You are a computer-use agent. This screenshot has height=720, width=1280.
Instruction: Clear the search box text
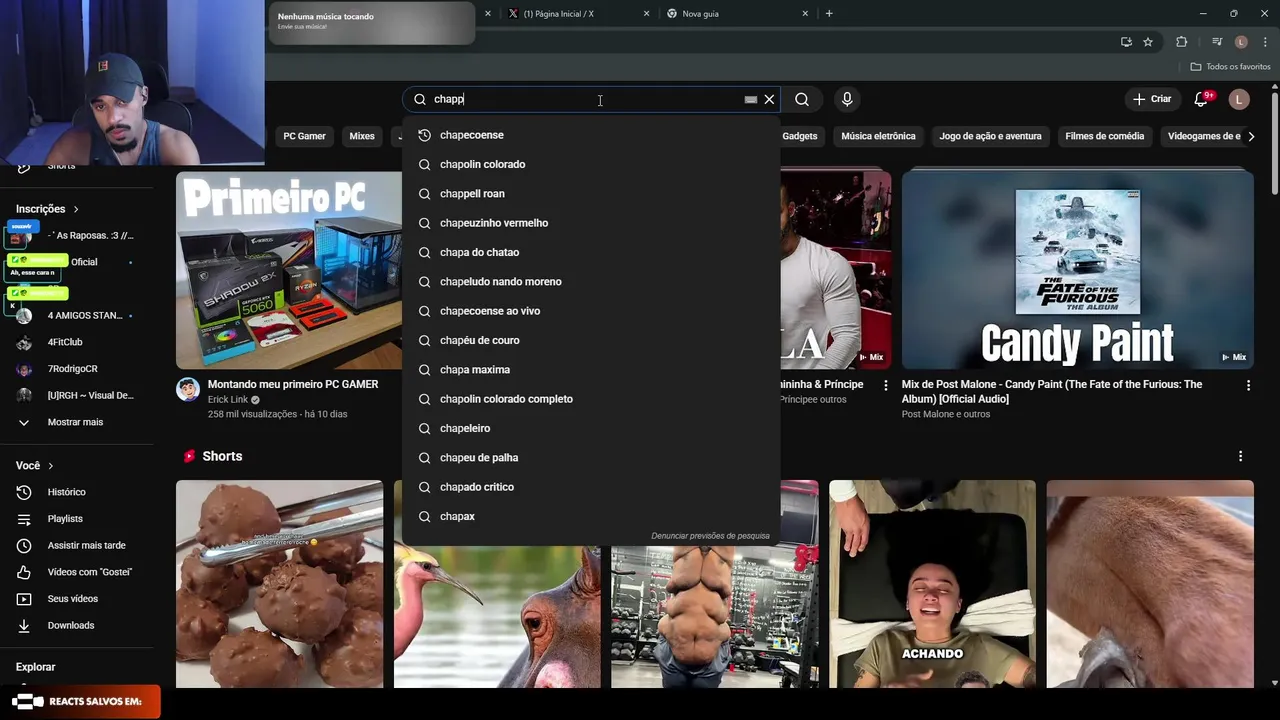point(769,99)
